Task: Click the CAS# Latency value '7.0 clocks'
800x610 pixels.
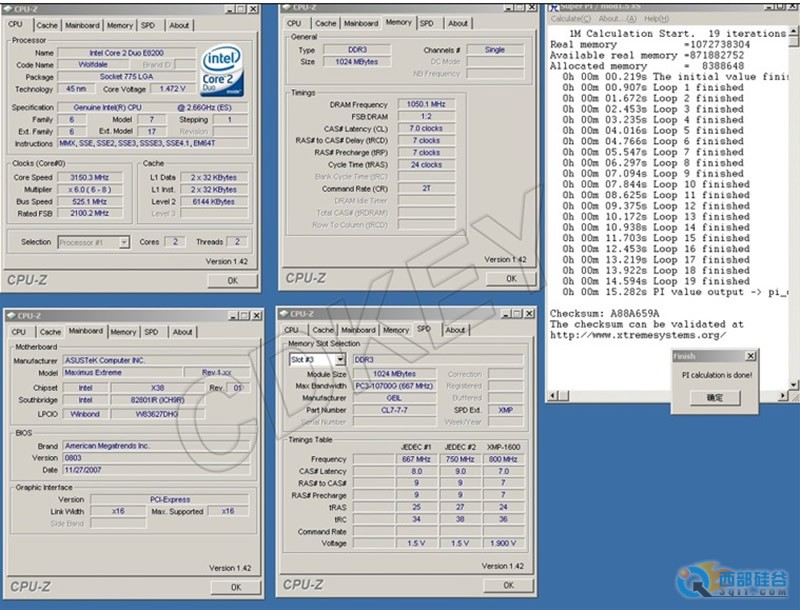Action: (x=426, y=129)
